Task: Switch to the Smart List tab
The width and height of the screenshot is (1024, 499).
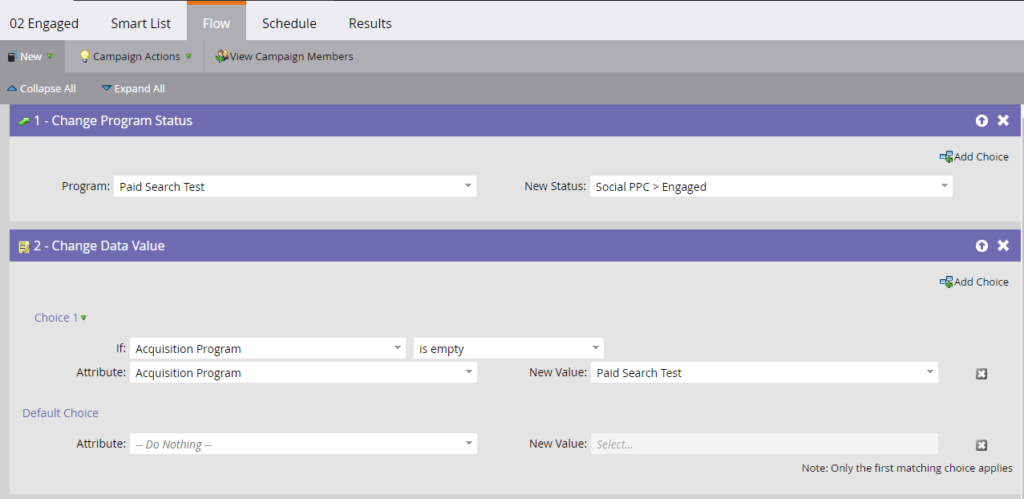Action: click(140, 24)
